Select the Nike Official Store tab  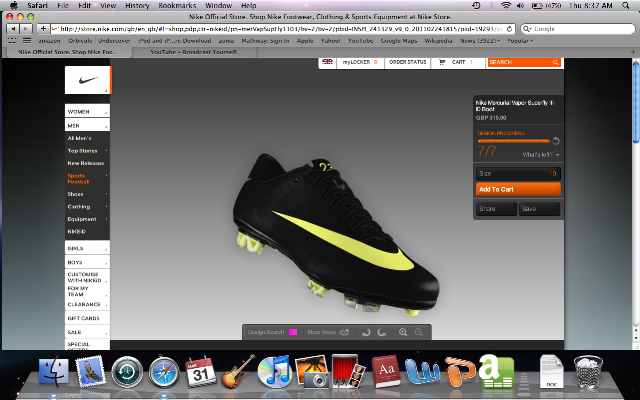[68, 52]
